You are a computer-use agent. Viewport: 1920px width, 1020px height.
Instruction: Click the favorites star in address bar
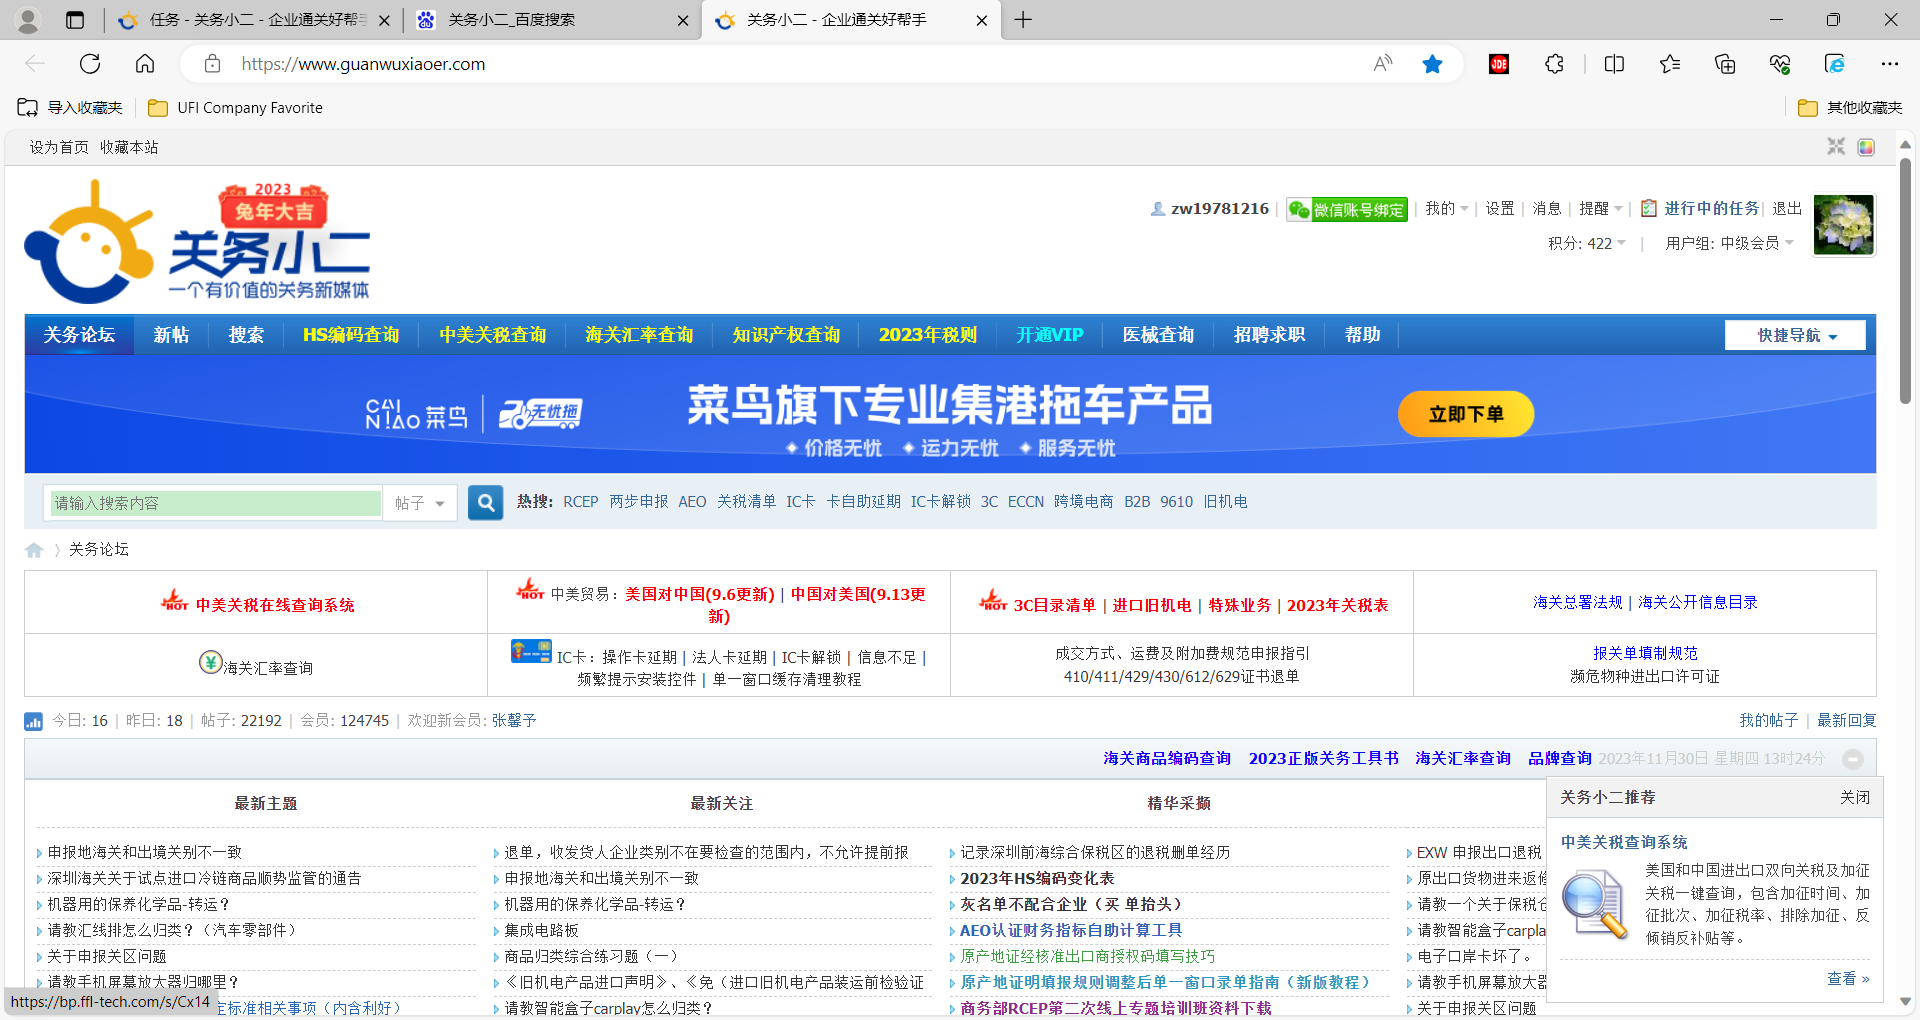click(1432, 64)
